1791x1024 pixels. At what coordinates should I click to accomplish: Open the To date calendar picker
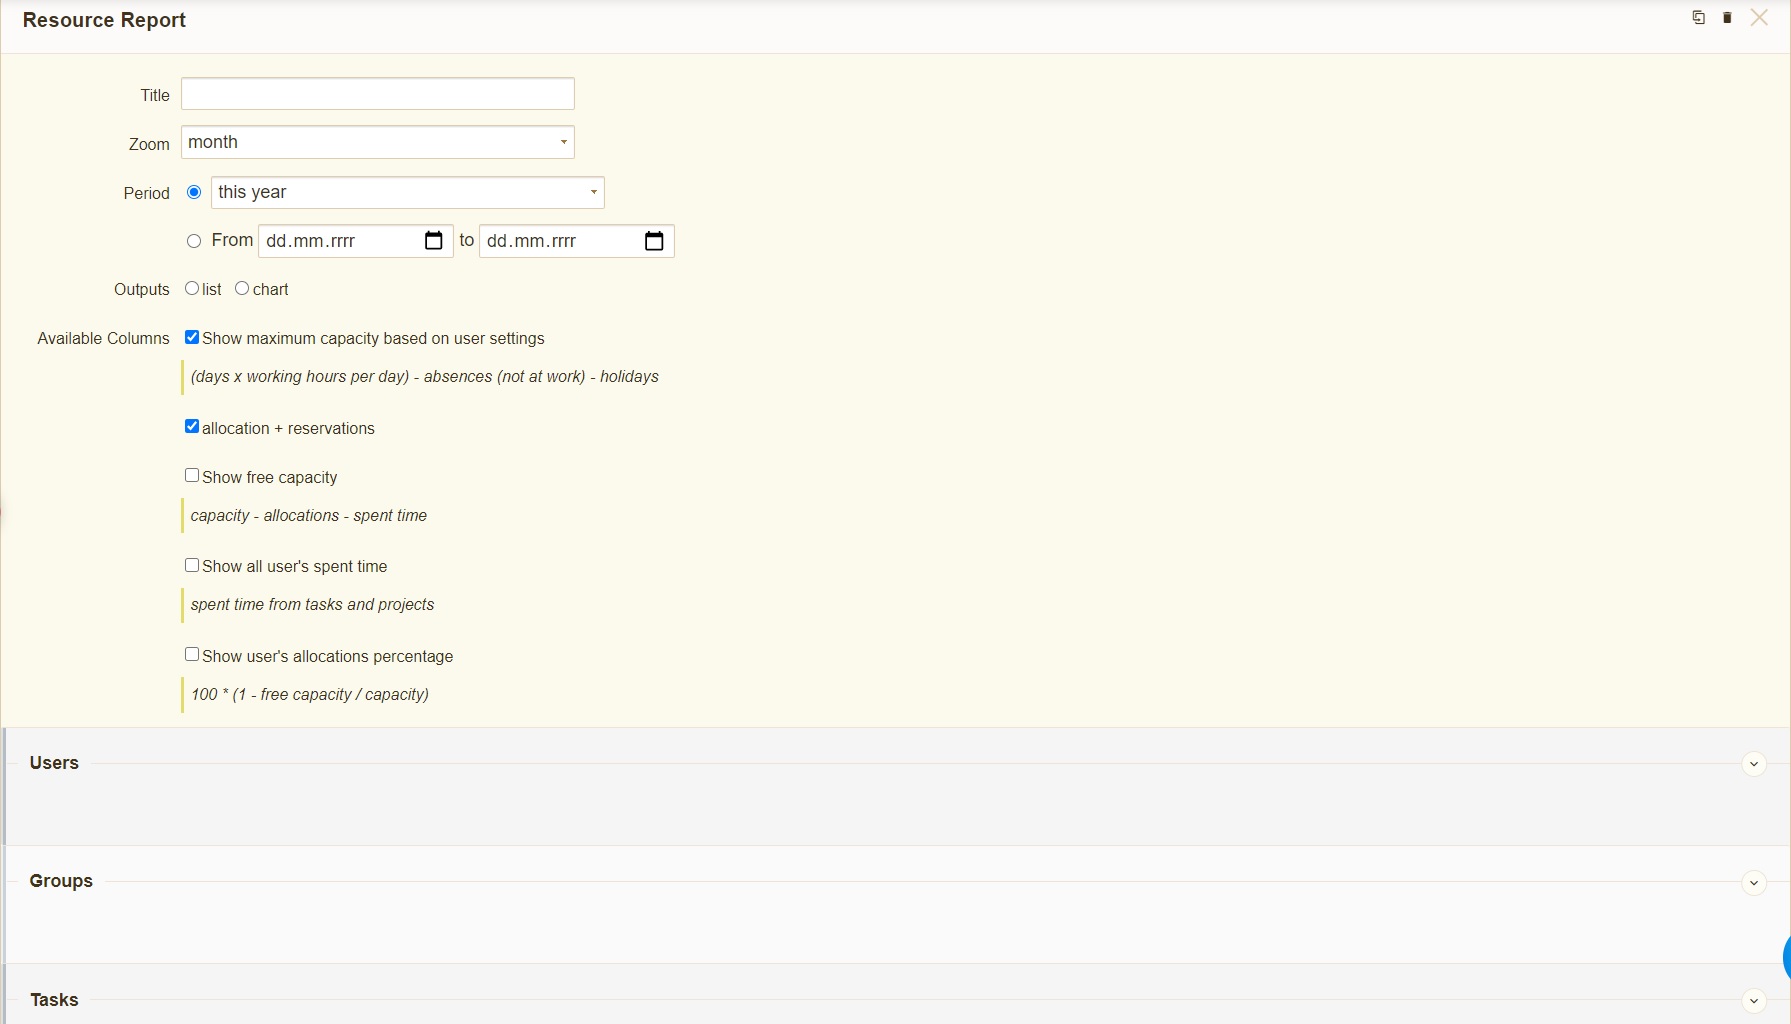tap(654, 241)
